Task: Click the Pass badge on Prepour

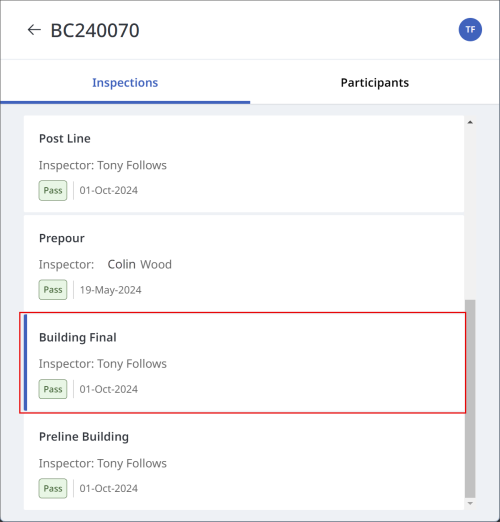Action: [53, 290]
